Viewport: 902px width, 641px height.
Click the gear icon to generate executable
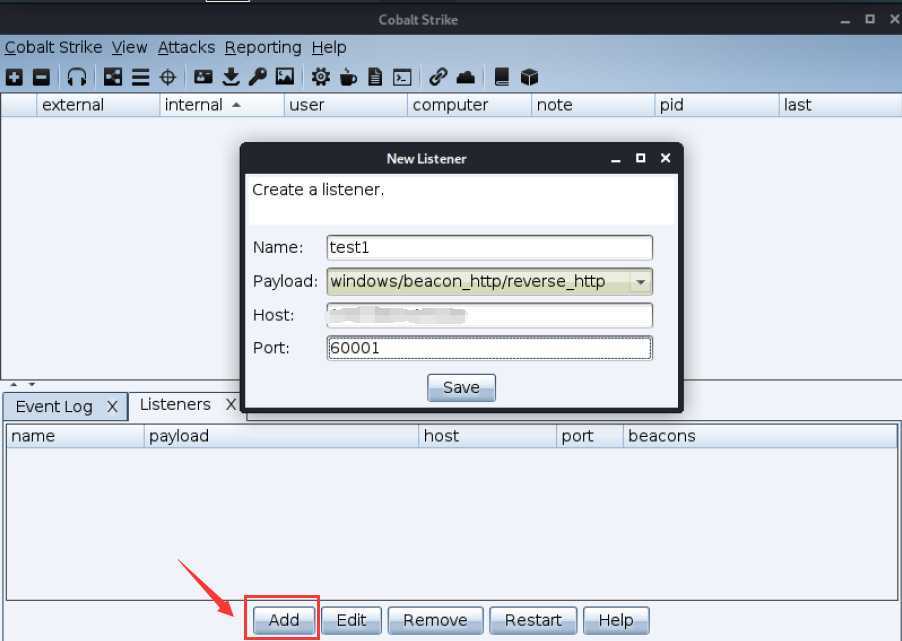(320, 77)
